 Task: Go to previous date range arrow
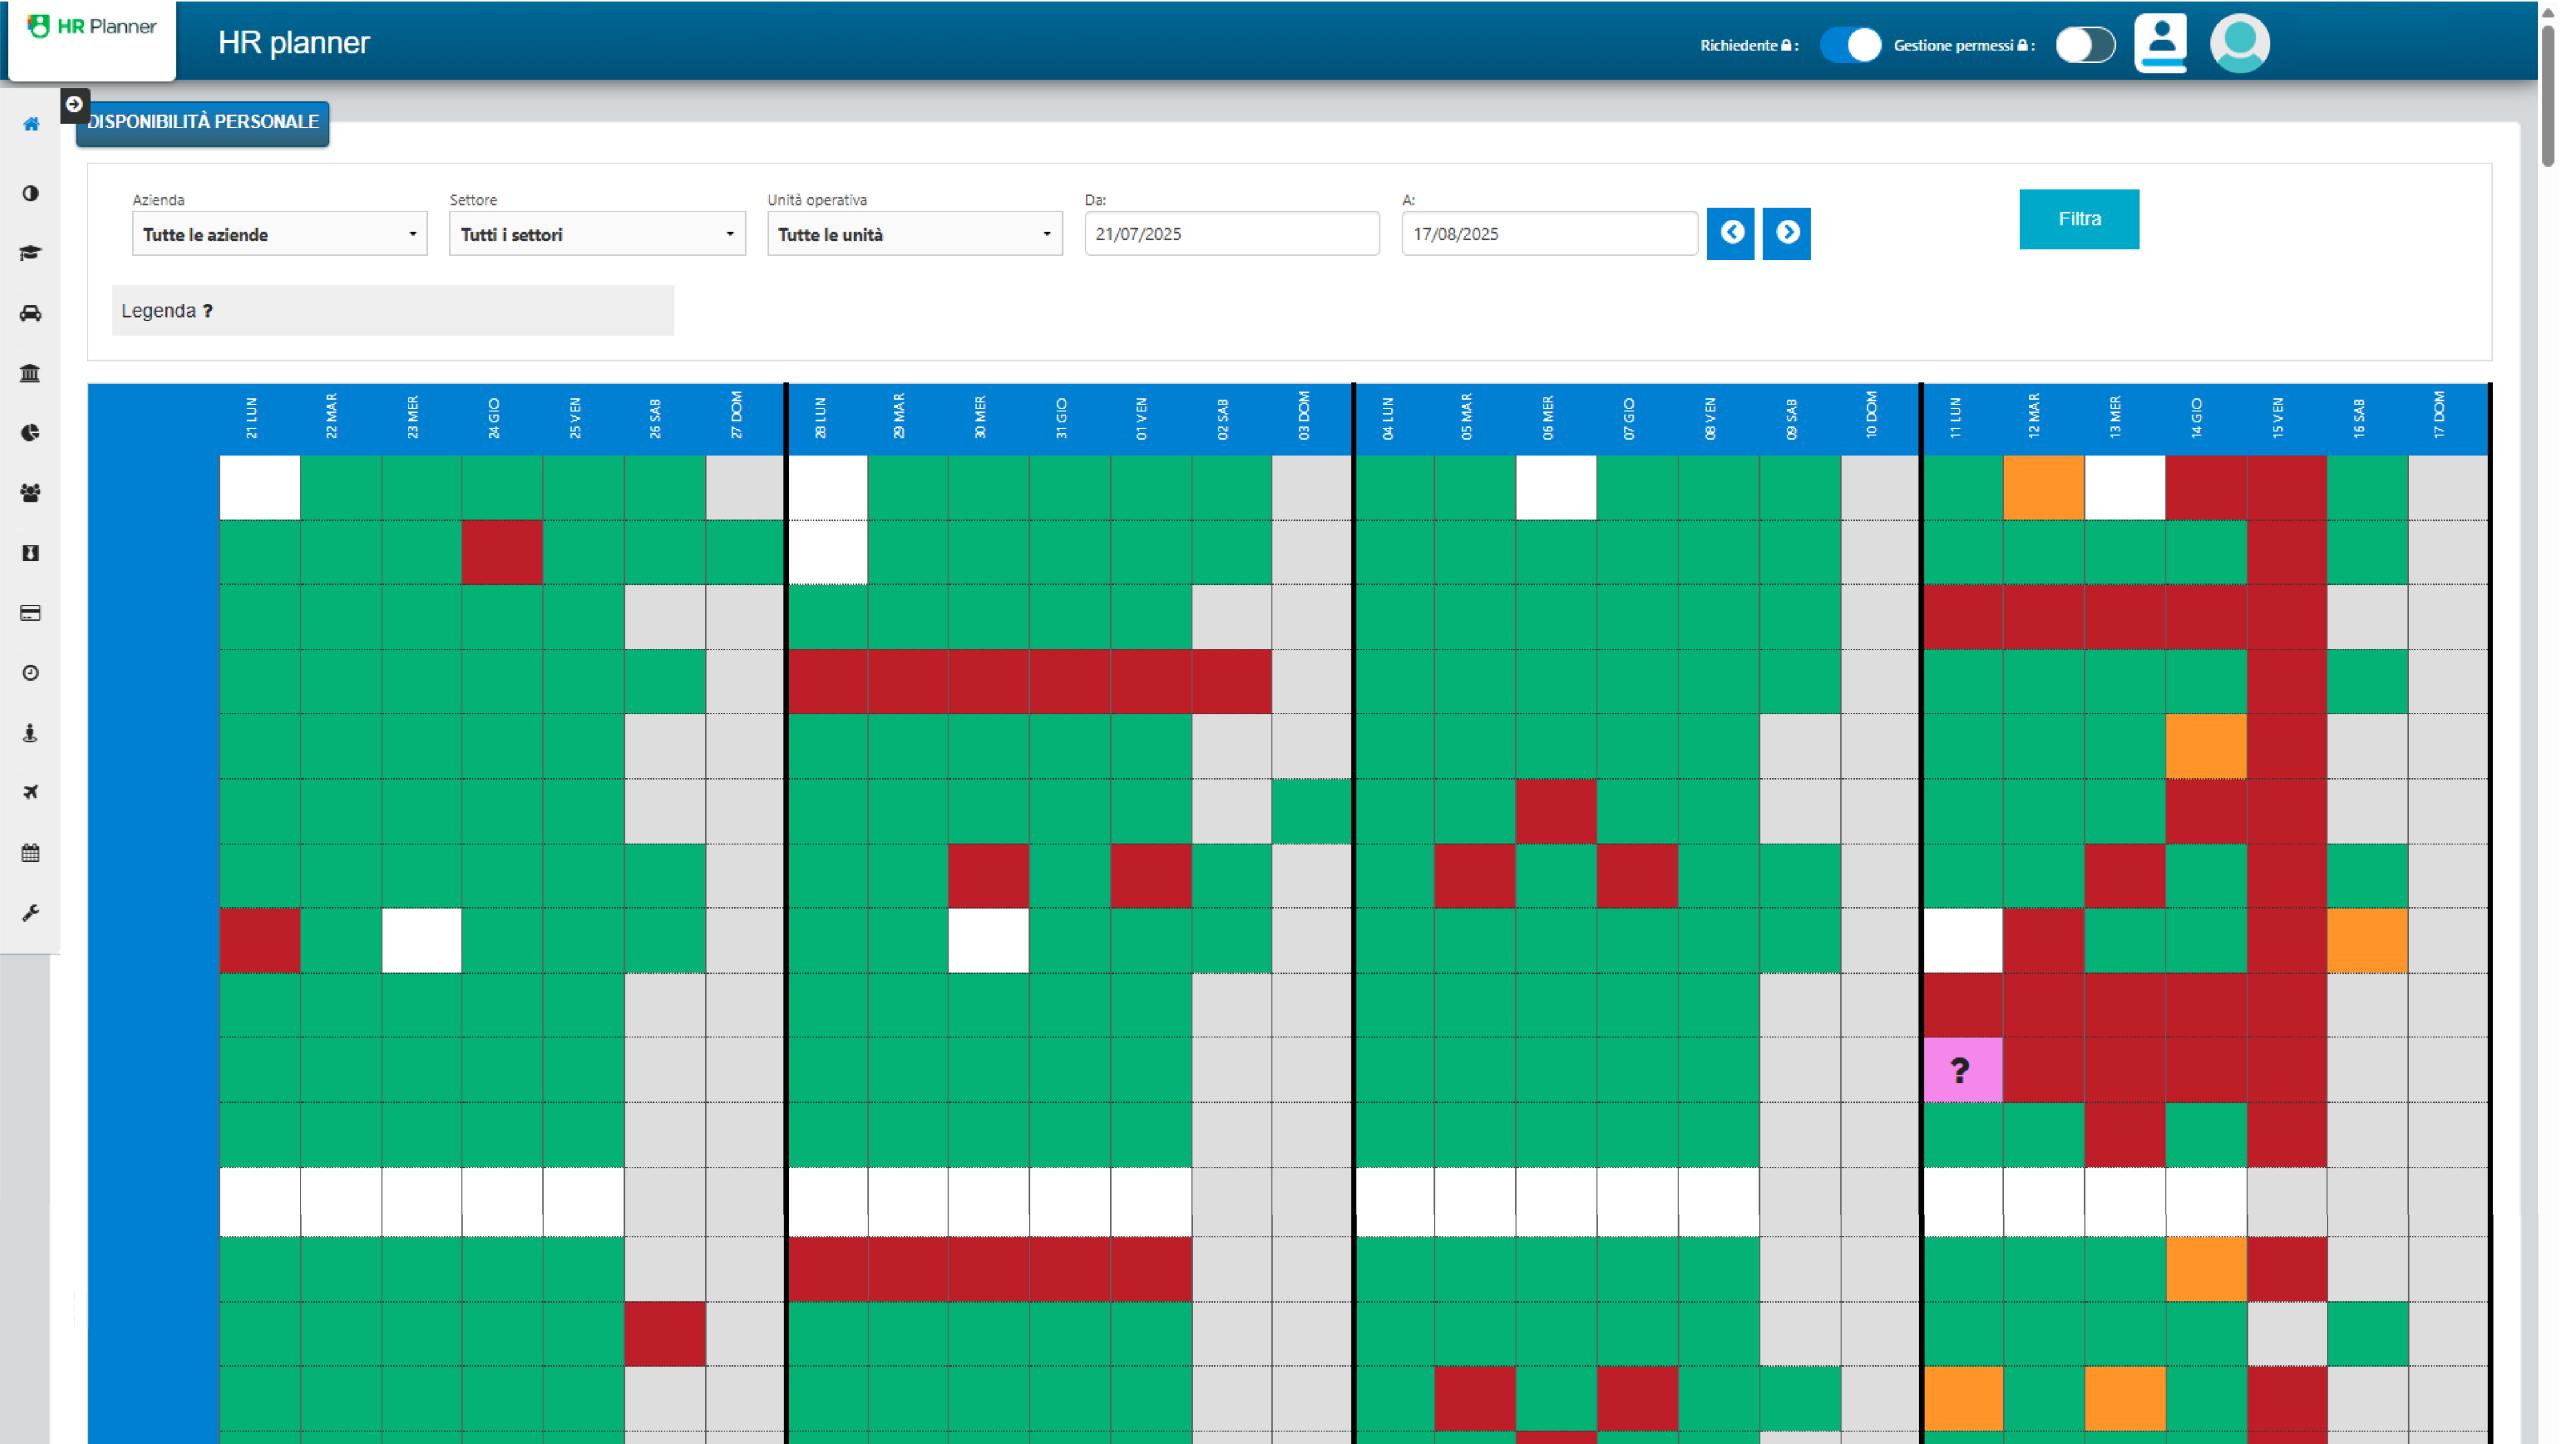pyautogui.click(x=1731, y=233)
